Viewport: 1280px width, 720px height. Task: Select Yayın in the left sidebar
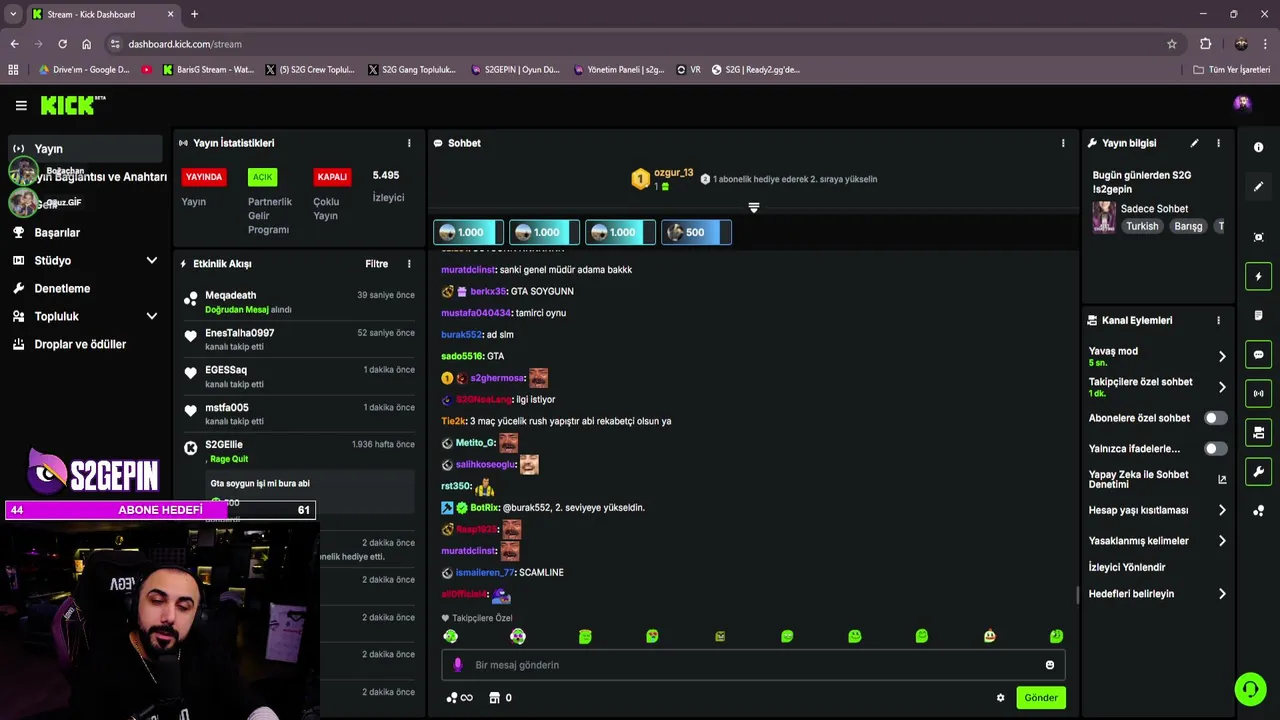click(85, 149)
